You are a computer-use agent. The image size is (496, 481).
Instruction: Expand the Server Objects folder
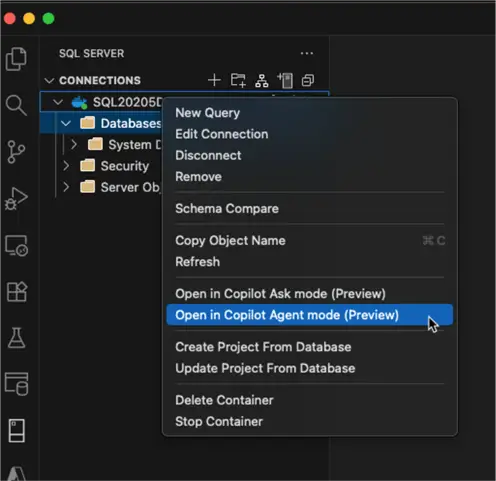[x=66, y=187]
